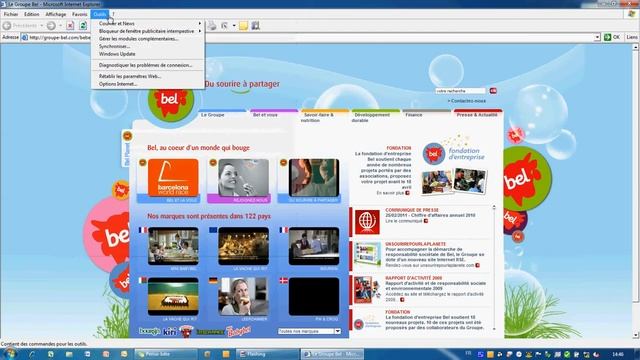
Task: Open the Savoir-faire & nutrition tab
Action: click(x=319, y=118)
